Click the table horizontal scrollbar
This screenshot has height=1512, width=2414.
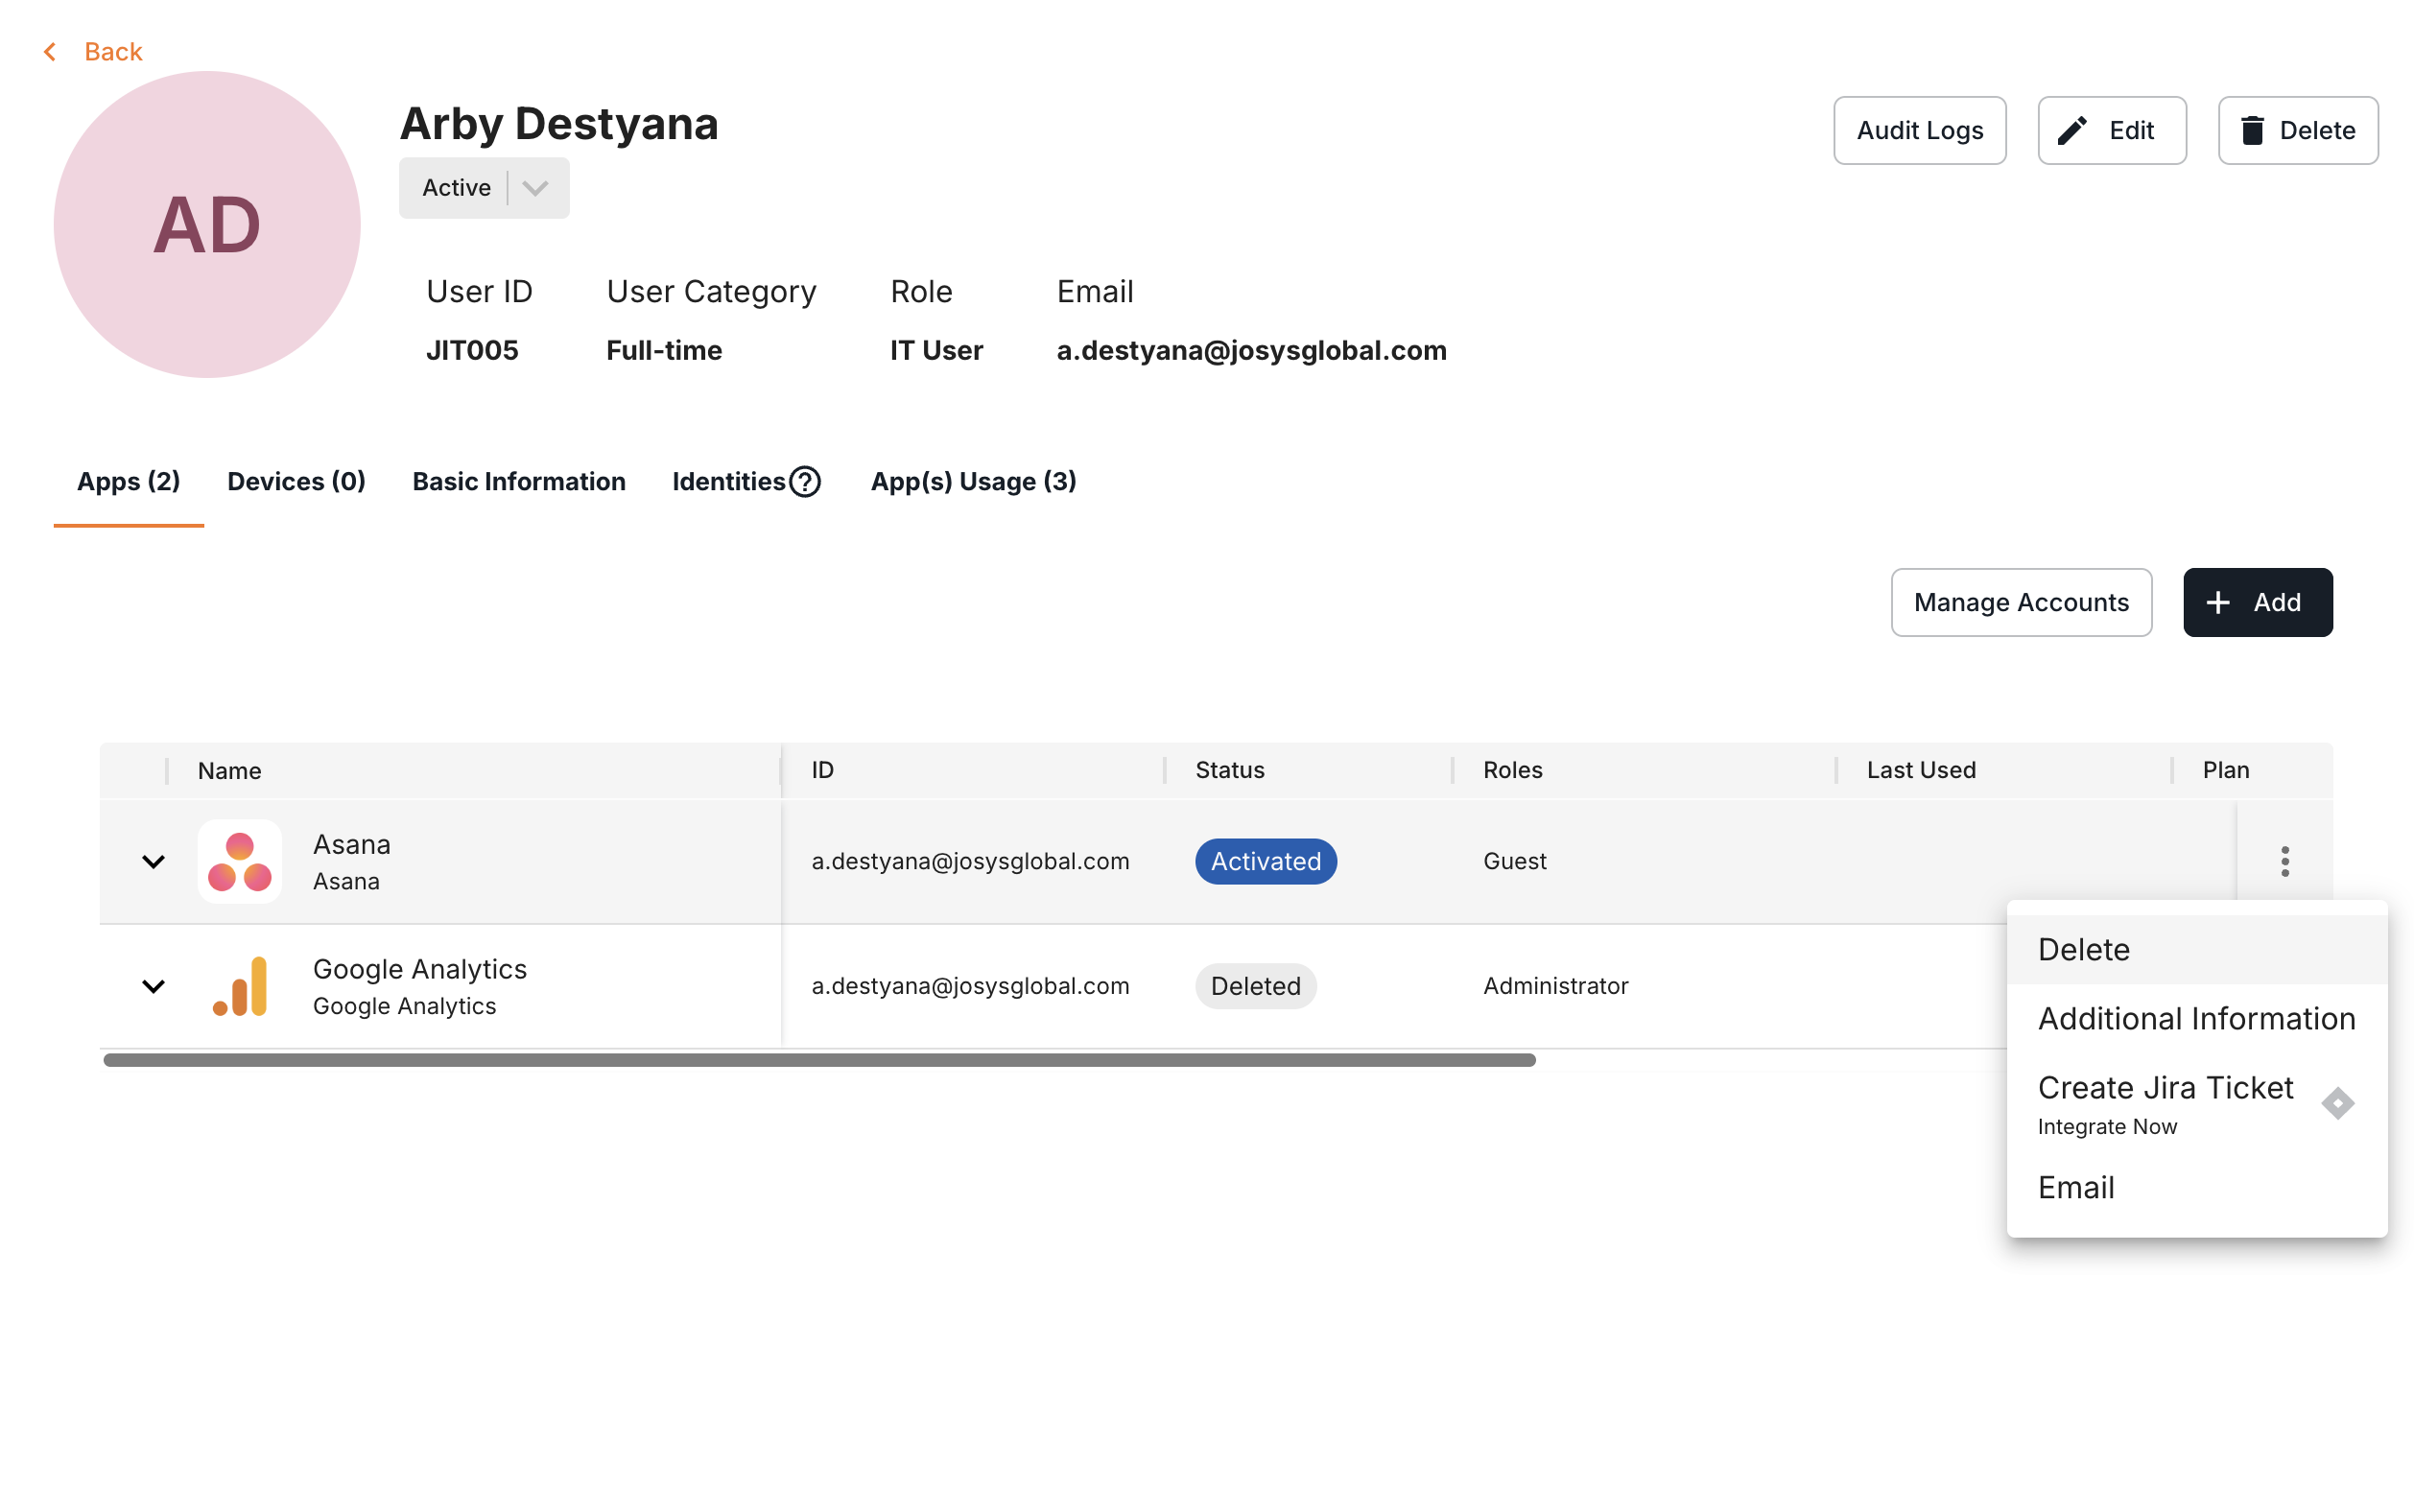tap(819, 1060)
